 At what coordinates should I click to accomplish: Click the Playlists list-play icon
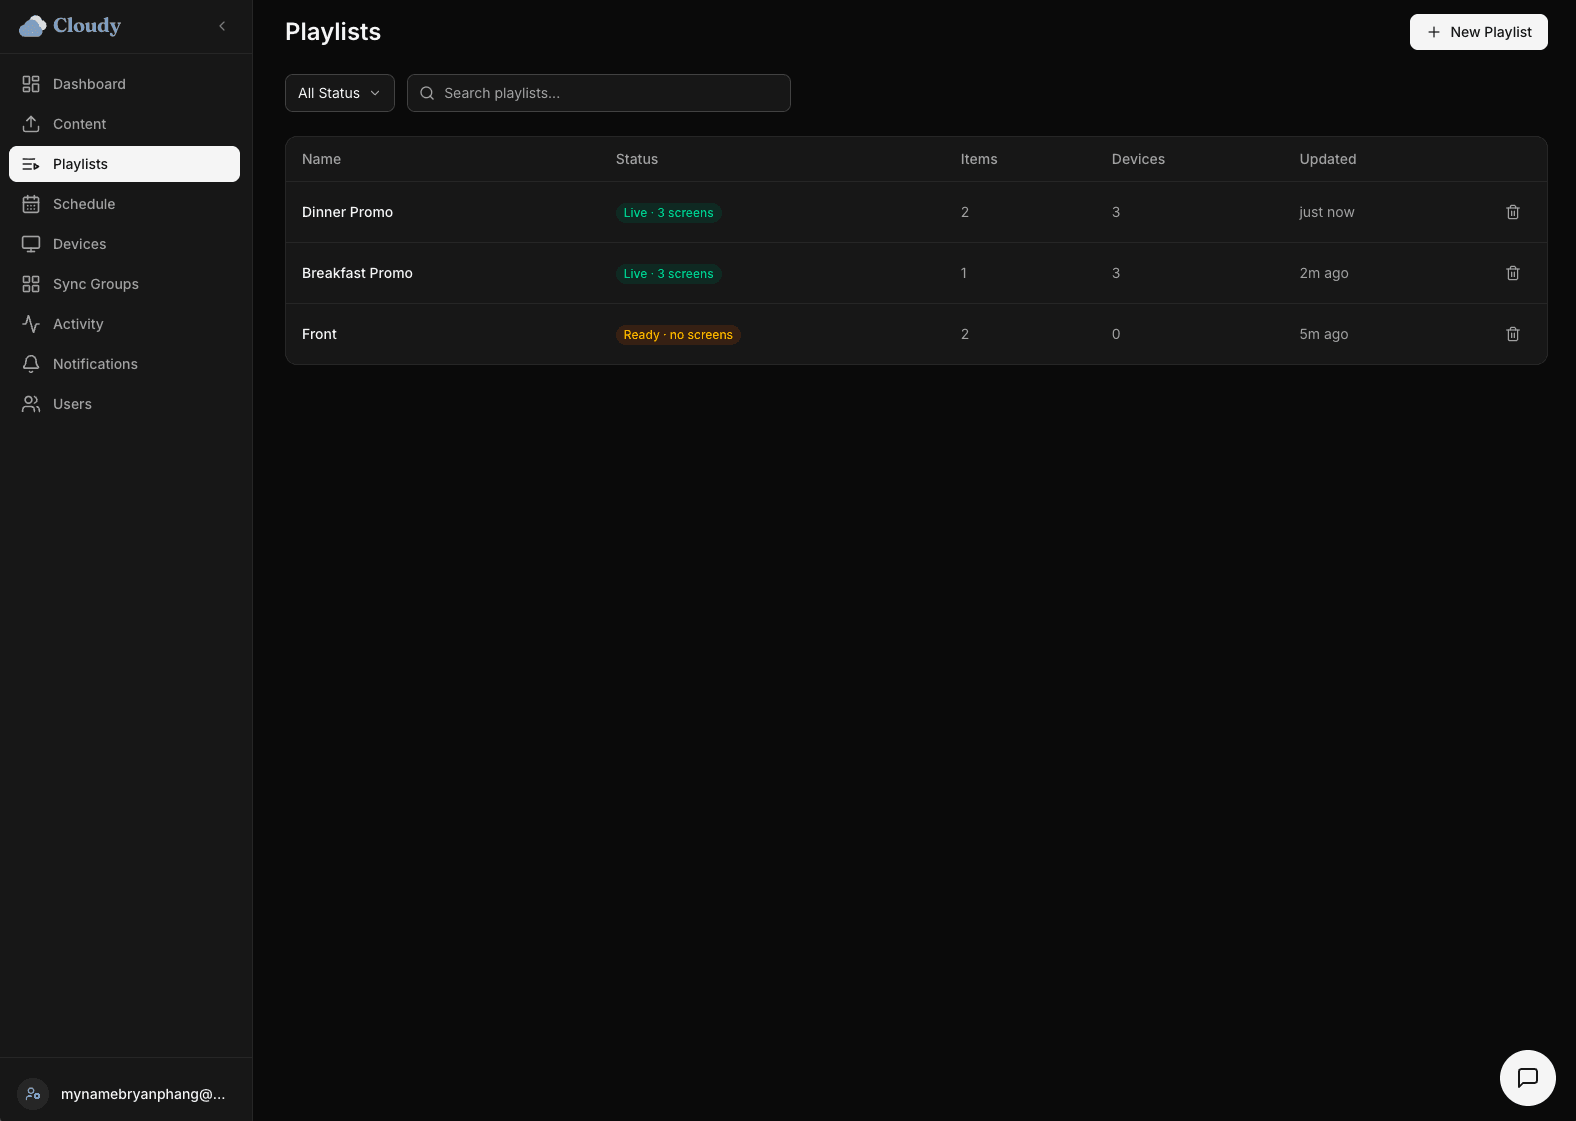pyautogui.click(x=31, y=164)
